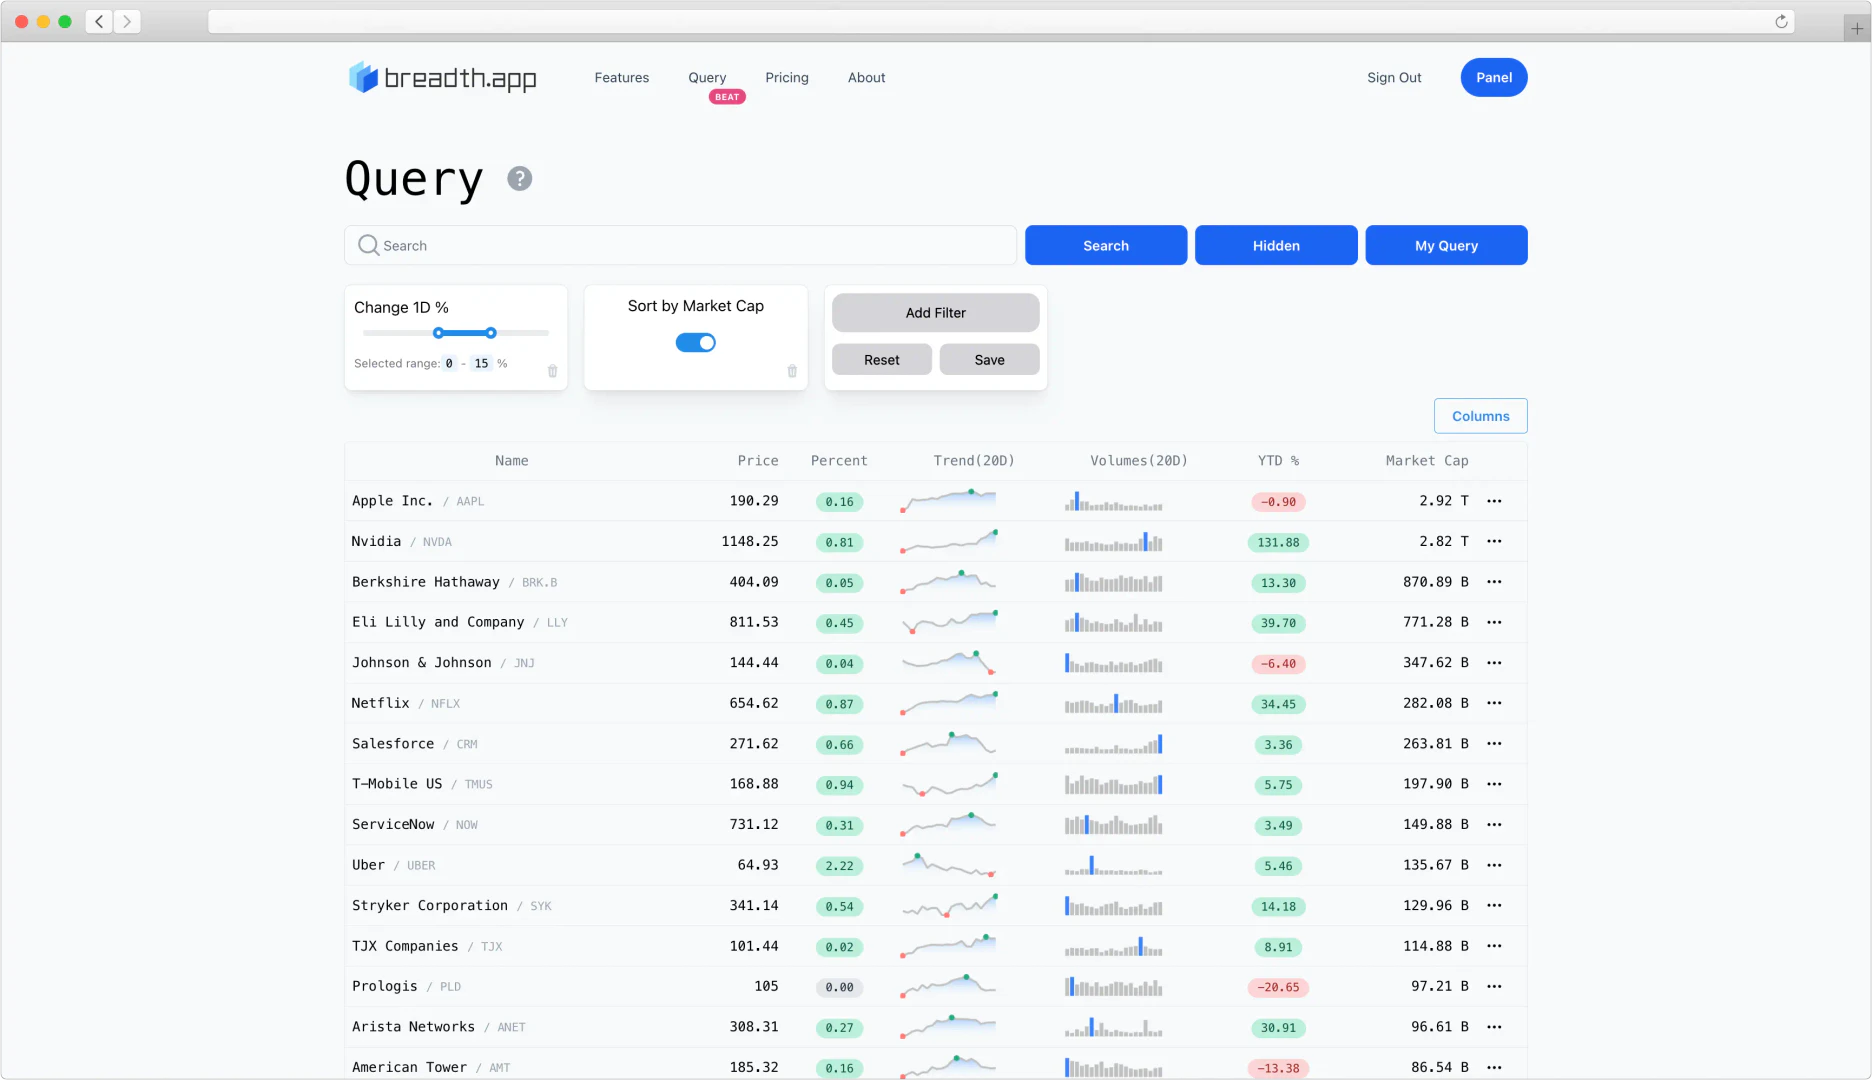Screen dimensions: 1872x1080
Task: Click the help question mark beside Query heading
Action: tap(519, 179)
